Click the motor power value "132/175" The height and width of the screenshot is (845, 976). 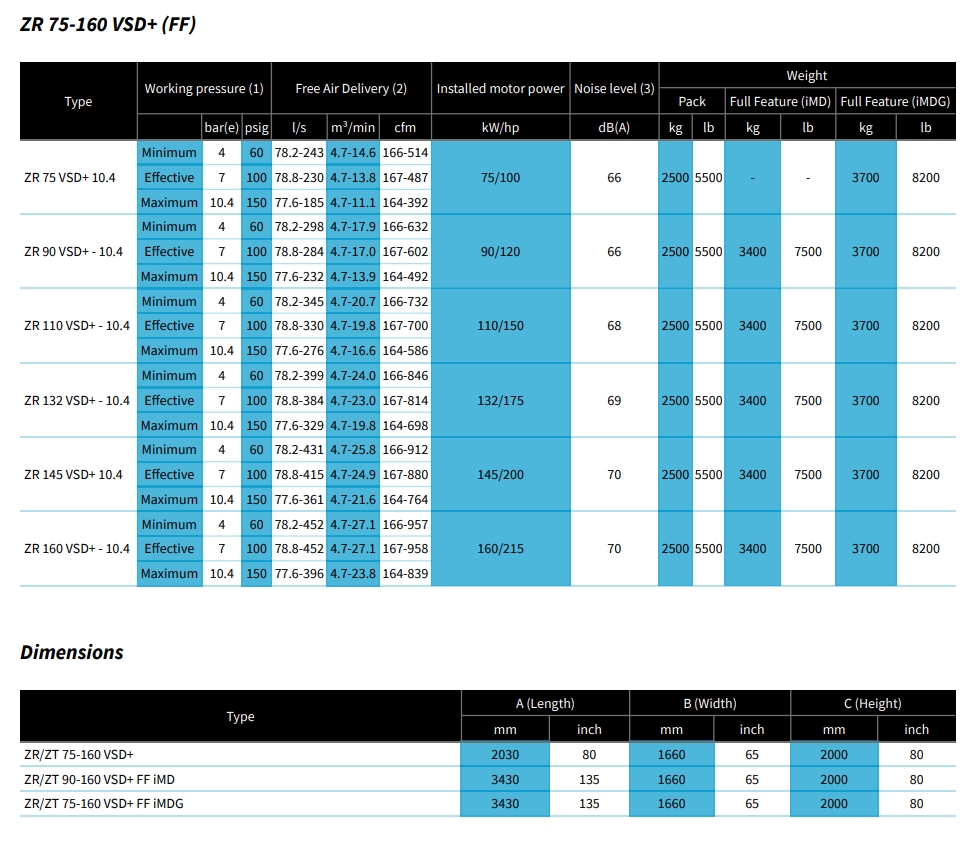coord(500,400)
